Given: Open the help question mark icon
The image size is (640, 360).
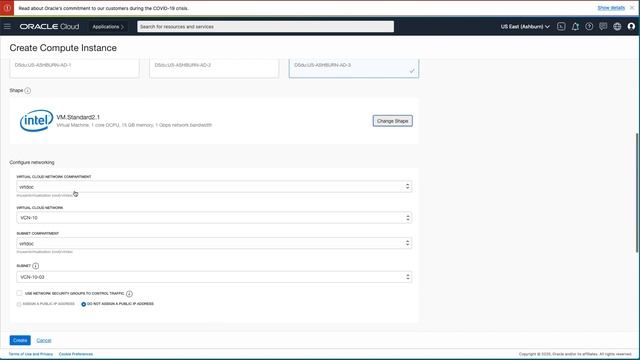Looking at the screenshot, I should coord(589,27).
